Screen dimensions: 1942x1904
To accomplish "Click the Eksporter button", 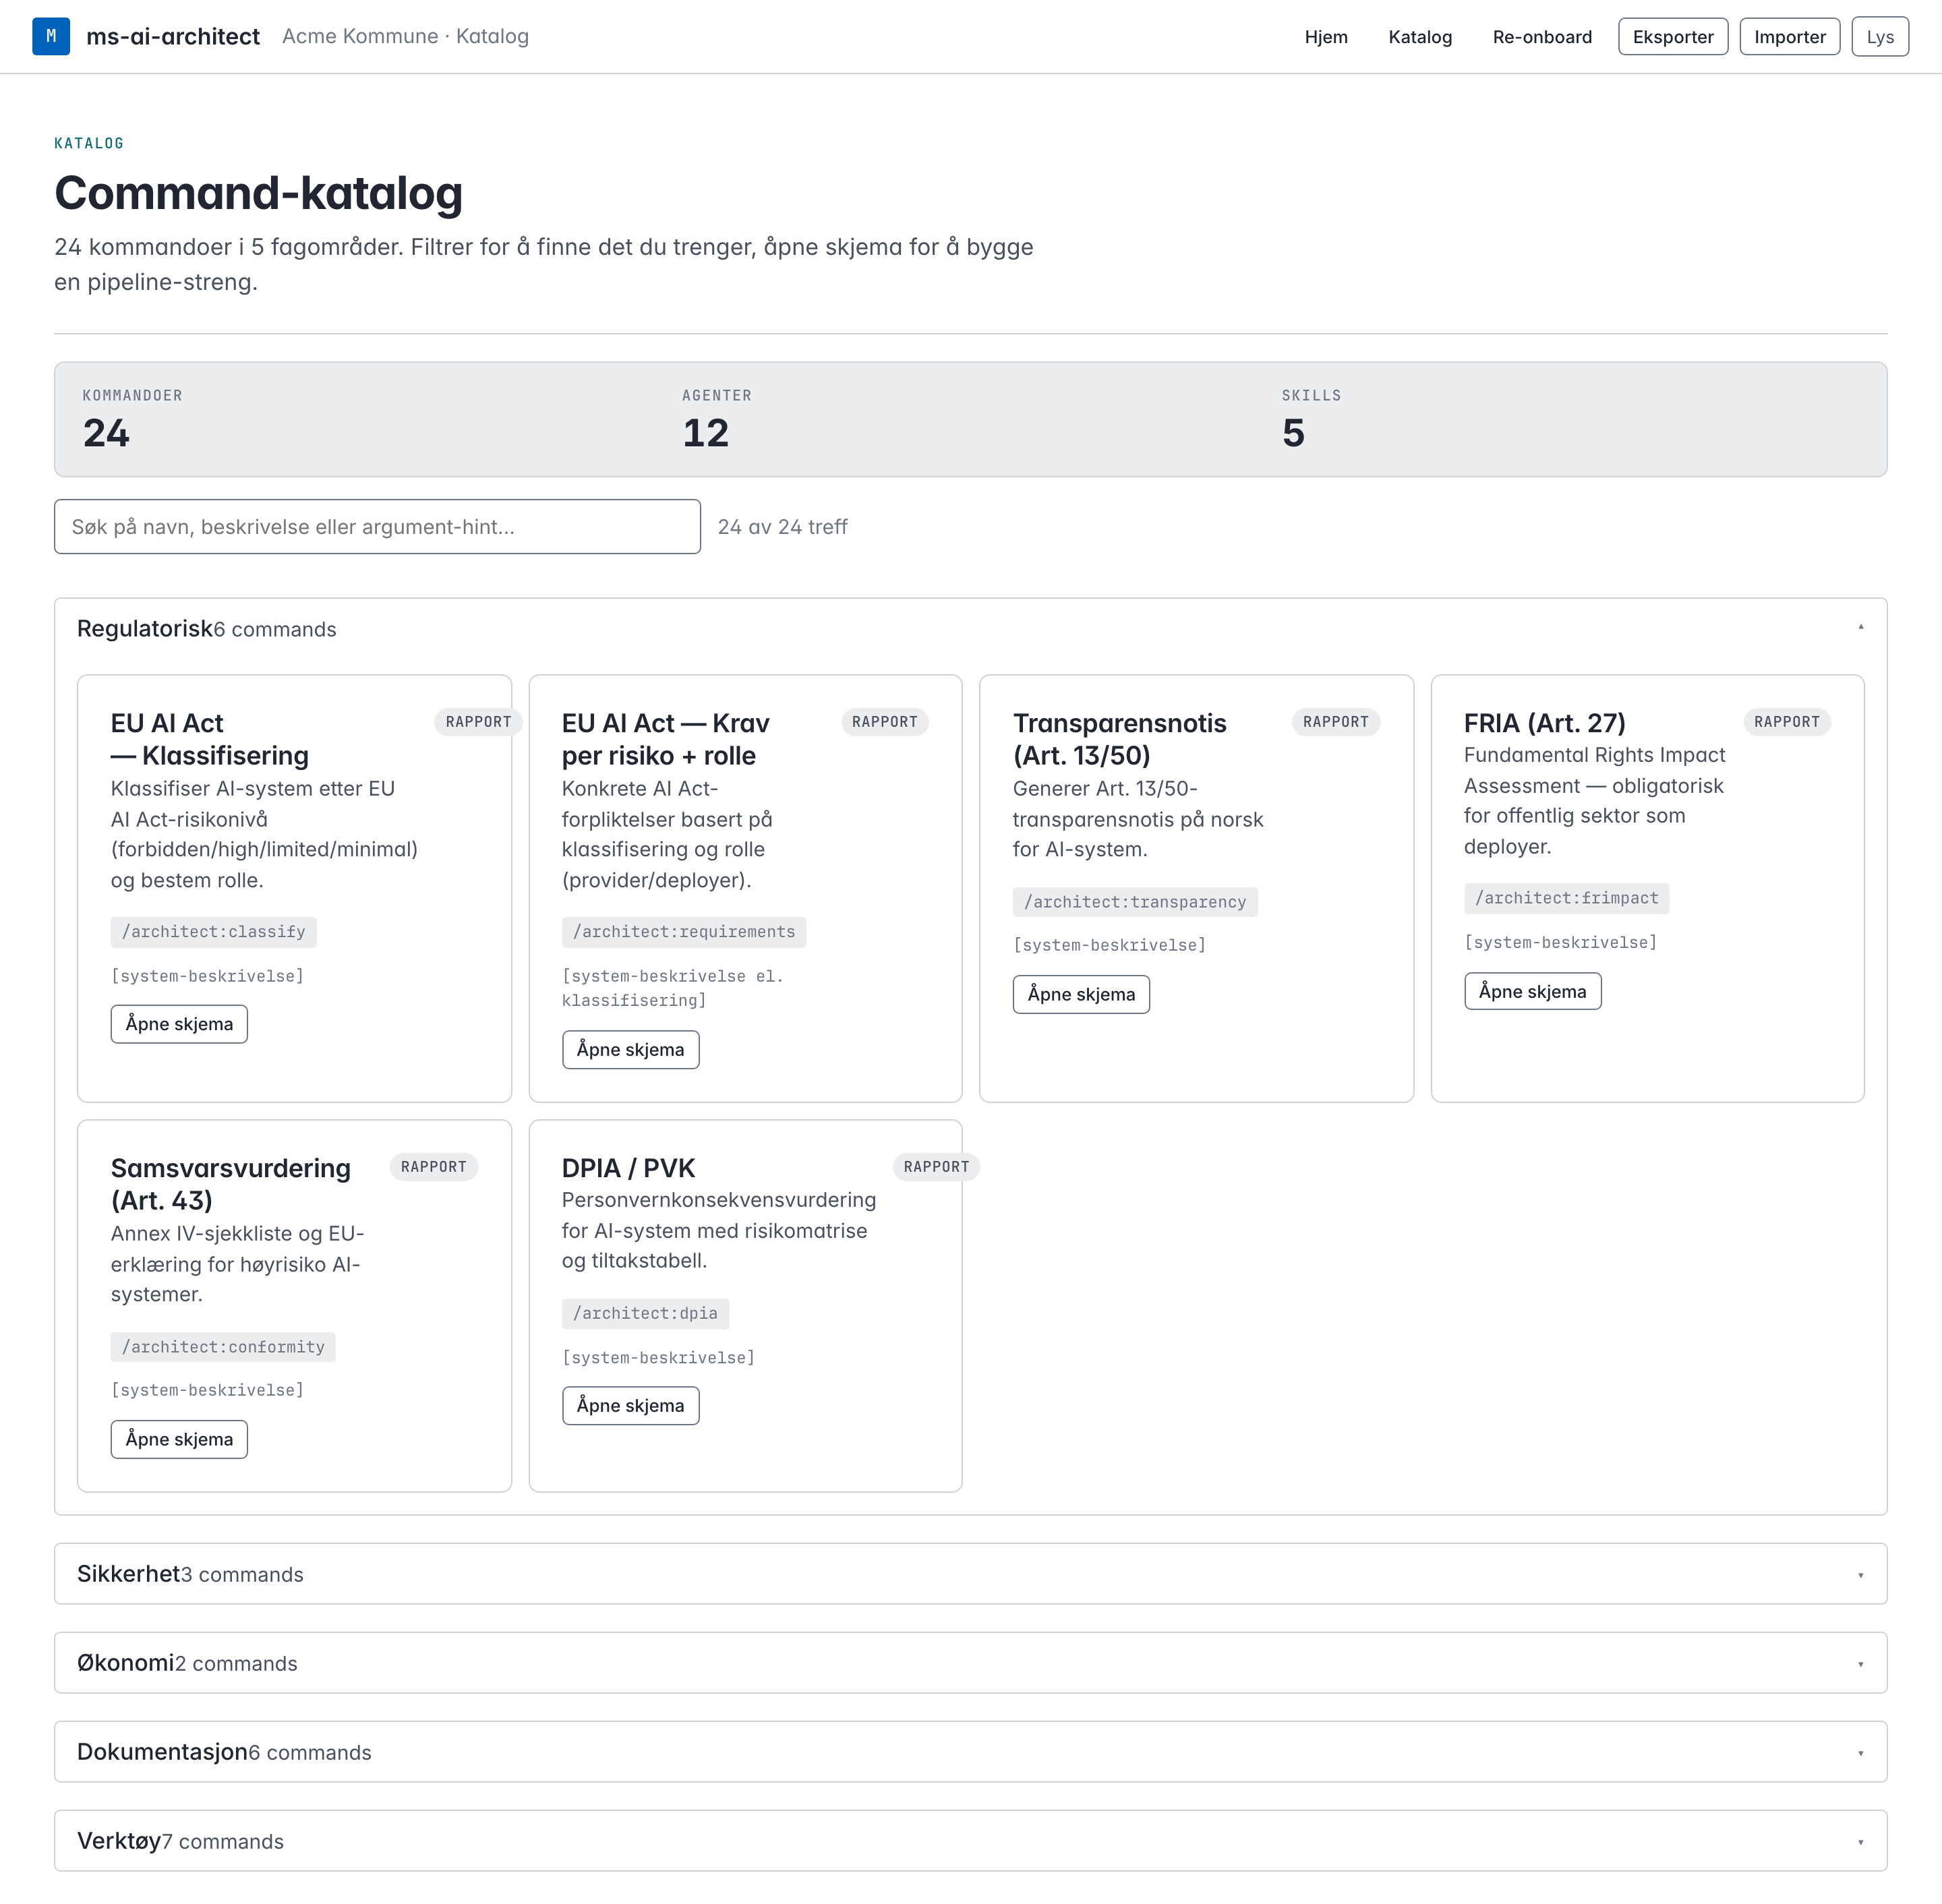I will (1673, 37).
